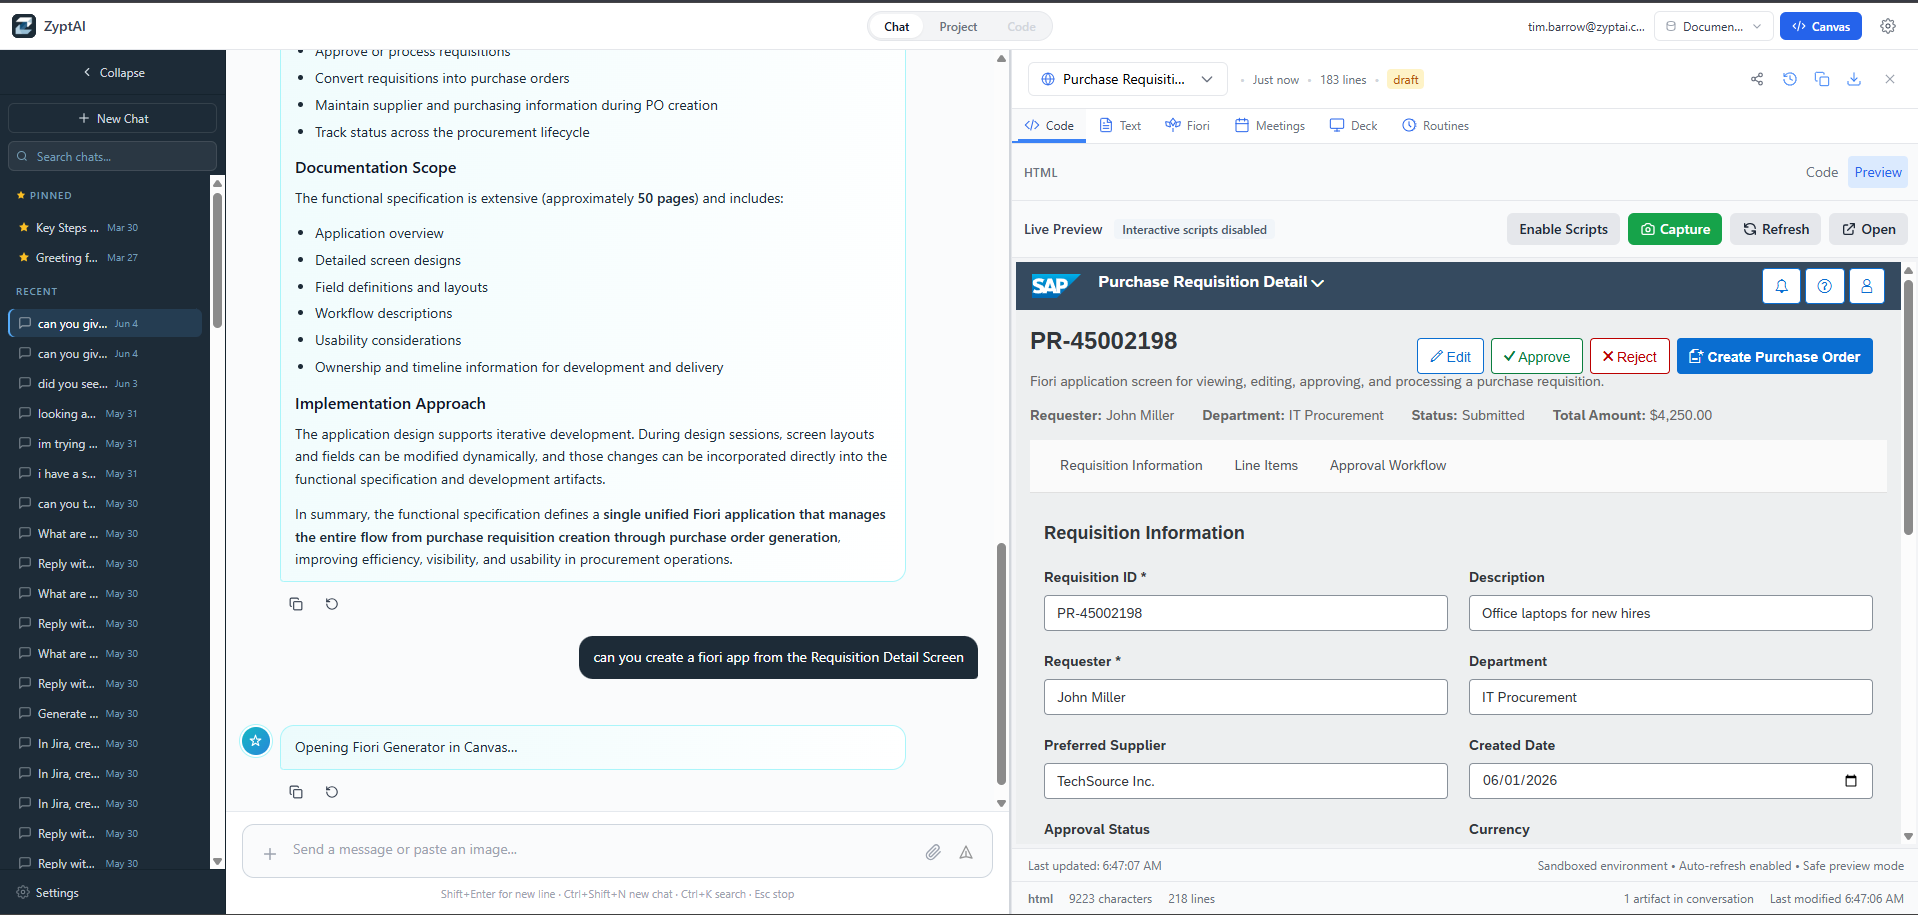This screenshot has height=915, width=1918.
Task: Open Settings in sidebar bottom
Action: pyautogui.click(x=48, y=893)
